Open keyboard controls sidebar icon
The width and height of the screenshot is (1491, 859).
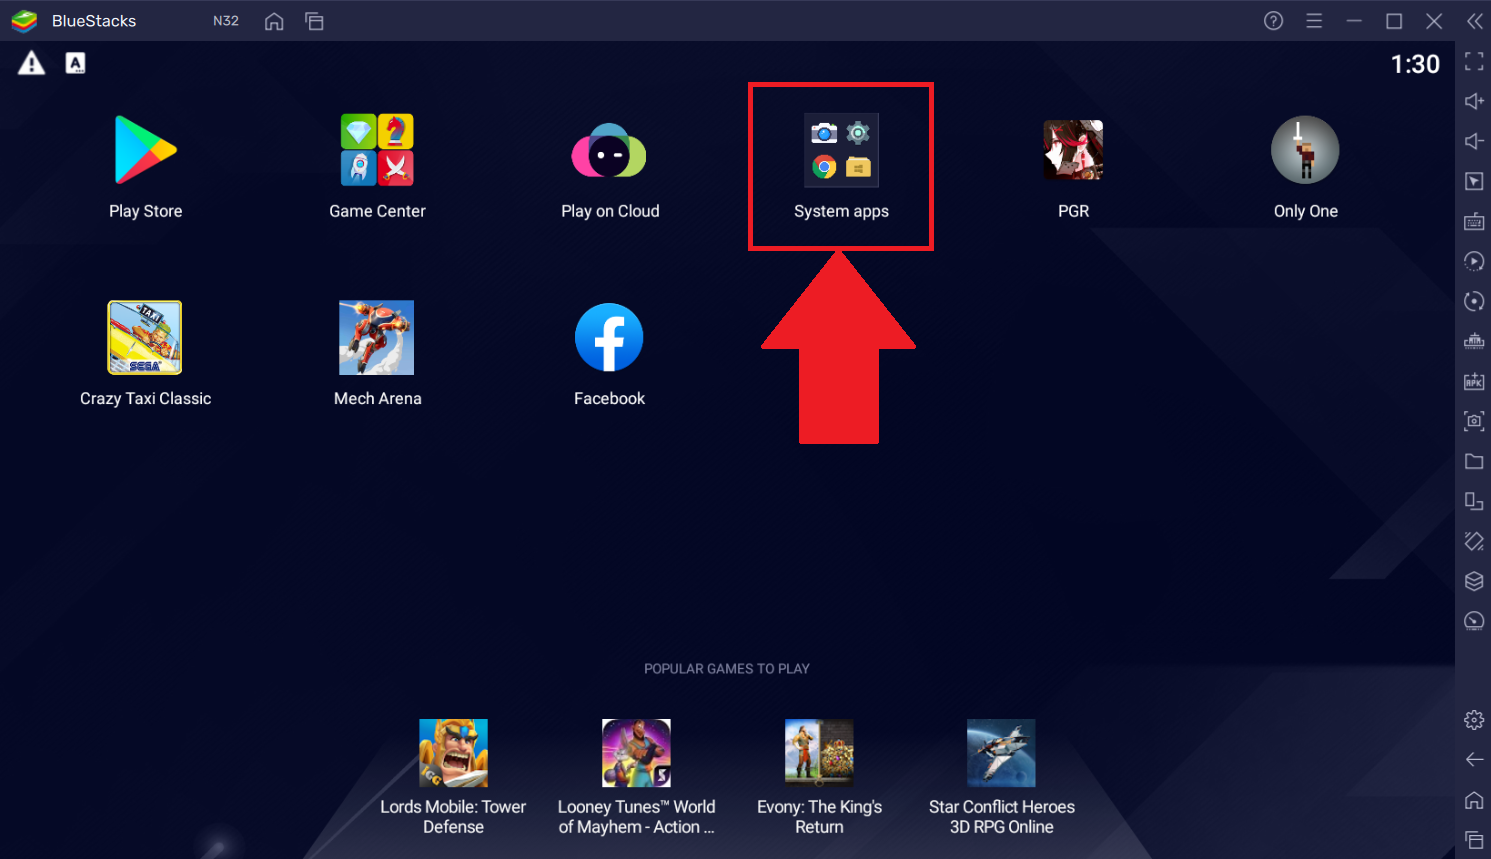pyautogui.click(x=1474, y=221)
